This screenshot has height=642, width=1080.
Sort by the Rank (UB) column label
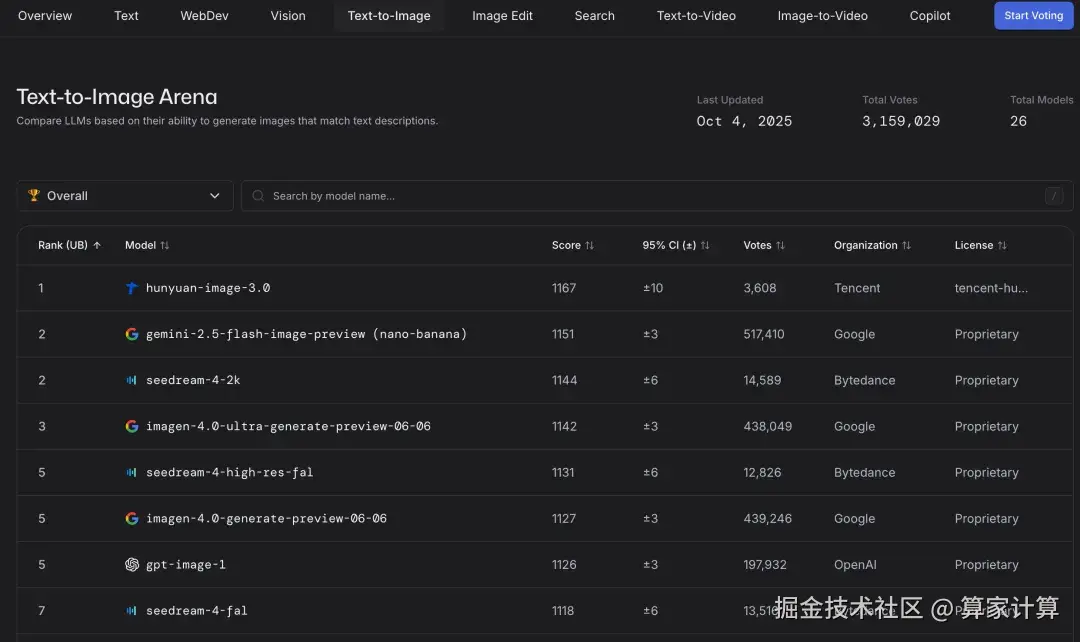[63, 245]
